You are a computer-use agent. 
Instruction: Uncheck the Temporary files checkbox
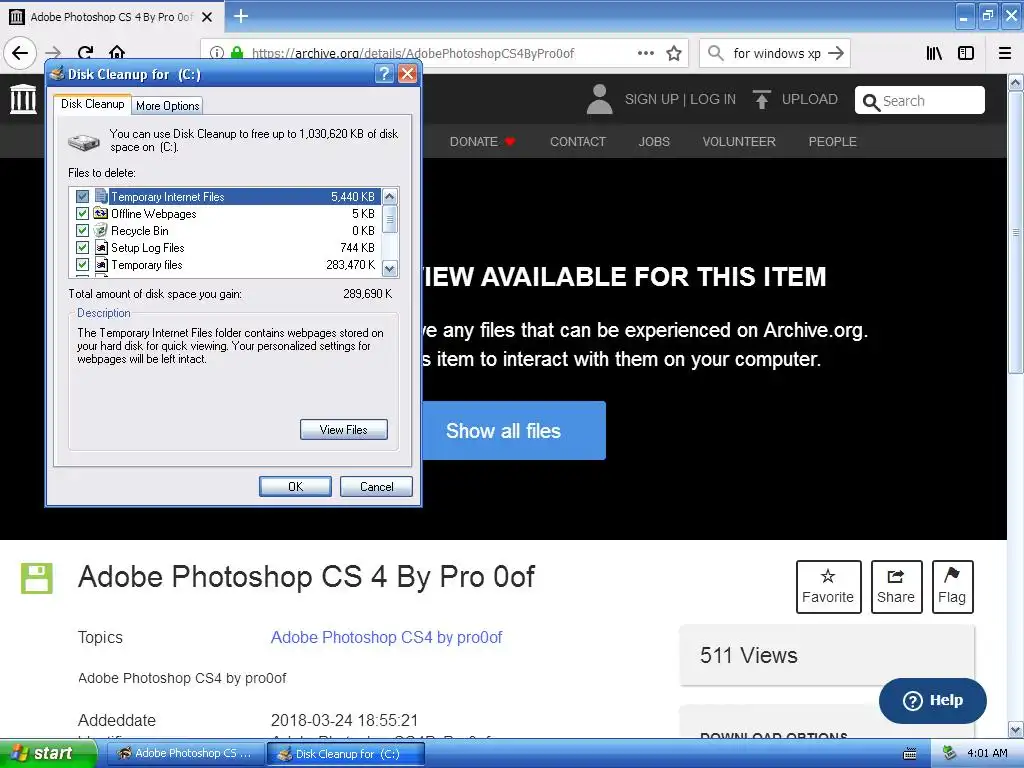pyautogui.click(x=82, y=264)
